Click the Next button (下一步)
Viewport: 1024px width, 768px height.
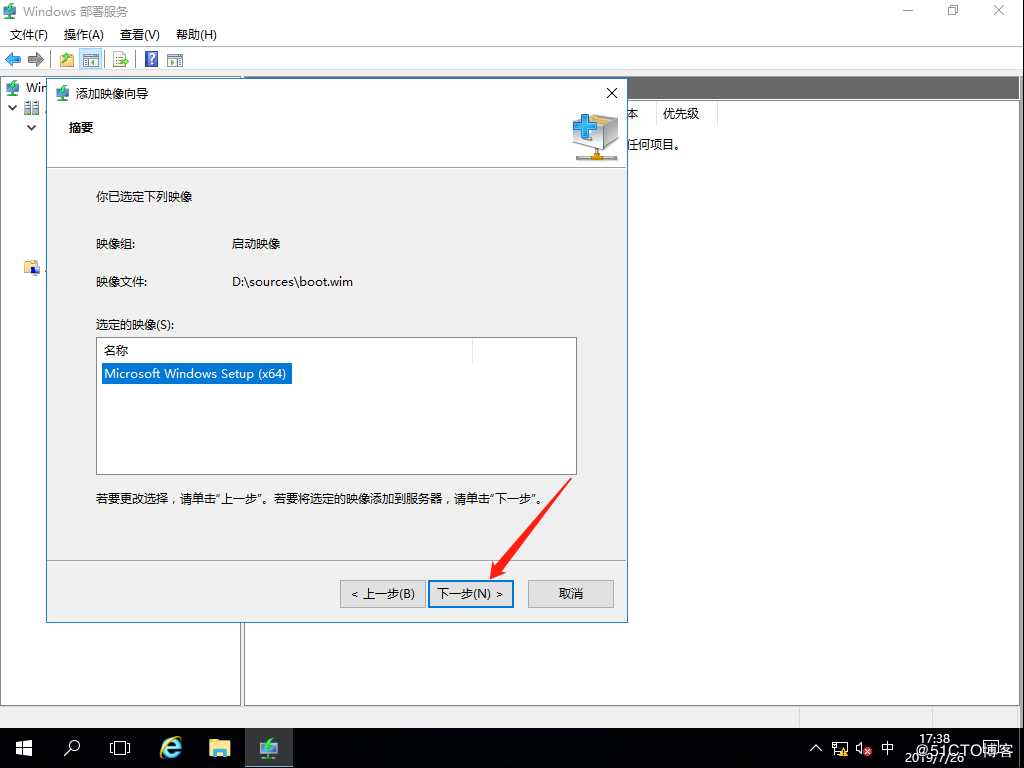(x=470, y=594)
